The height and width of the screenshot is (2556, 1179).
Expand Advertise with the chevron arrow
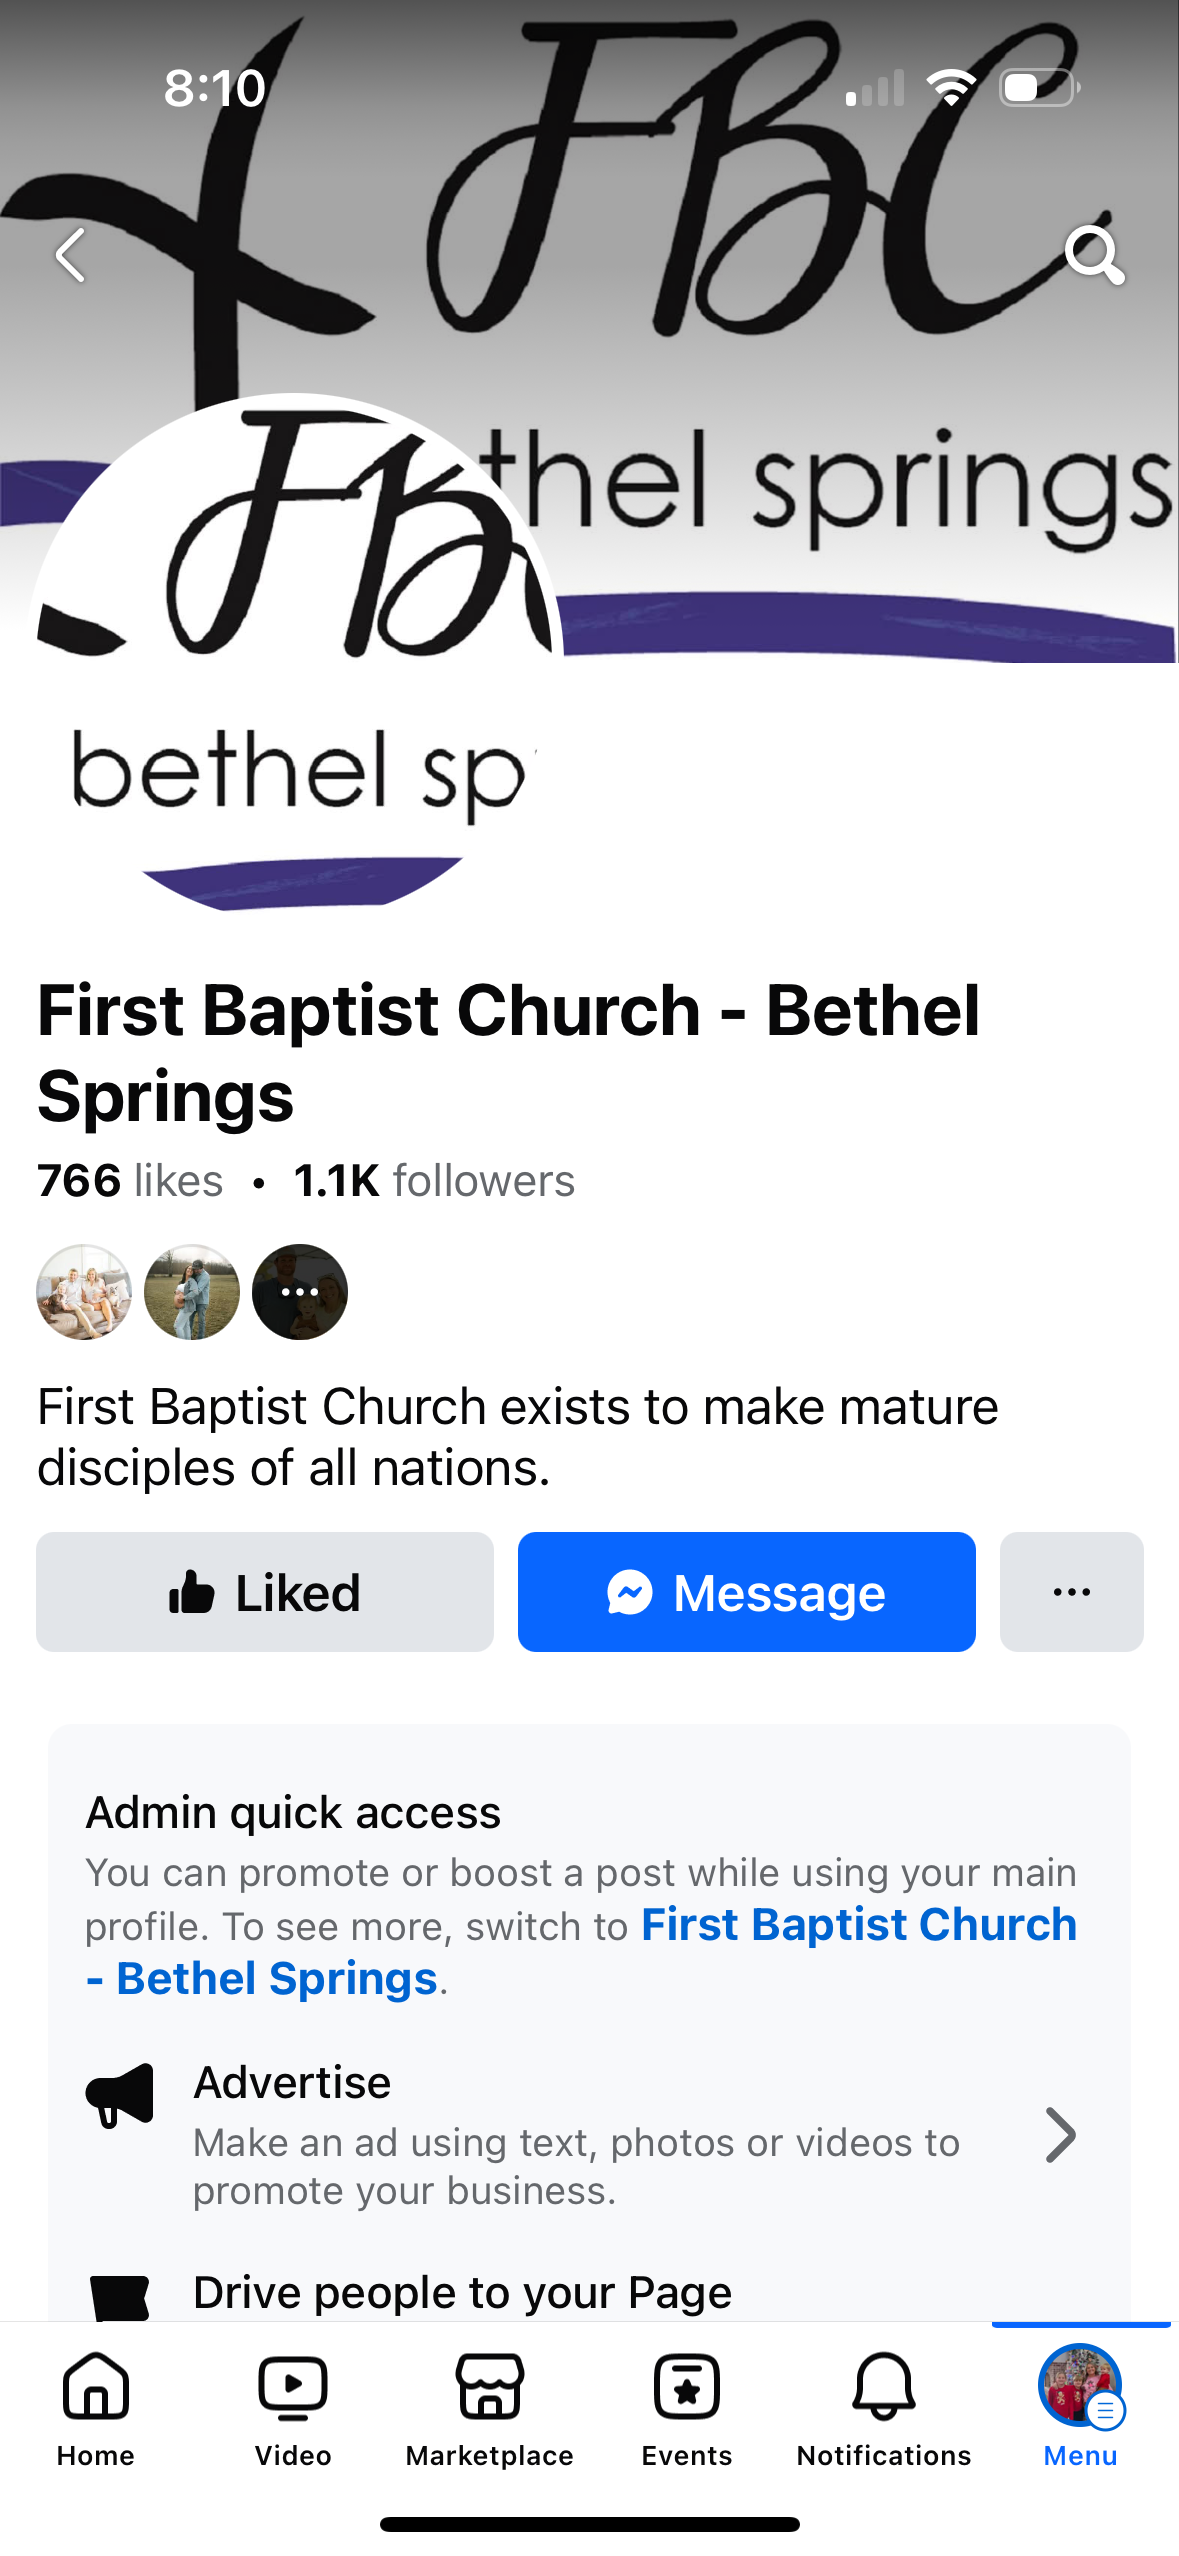tap(1060, 2135)
